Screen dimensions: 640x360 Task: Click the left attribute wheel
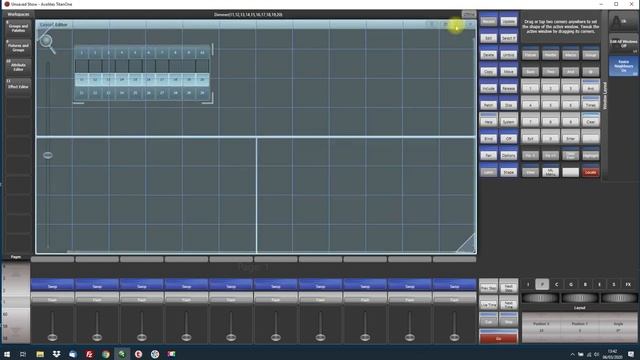click(540, 298)
